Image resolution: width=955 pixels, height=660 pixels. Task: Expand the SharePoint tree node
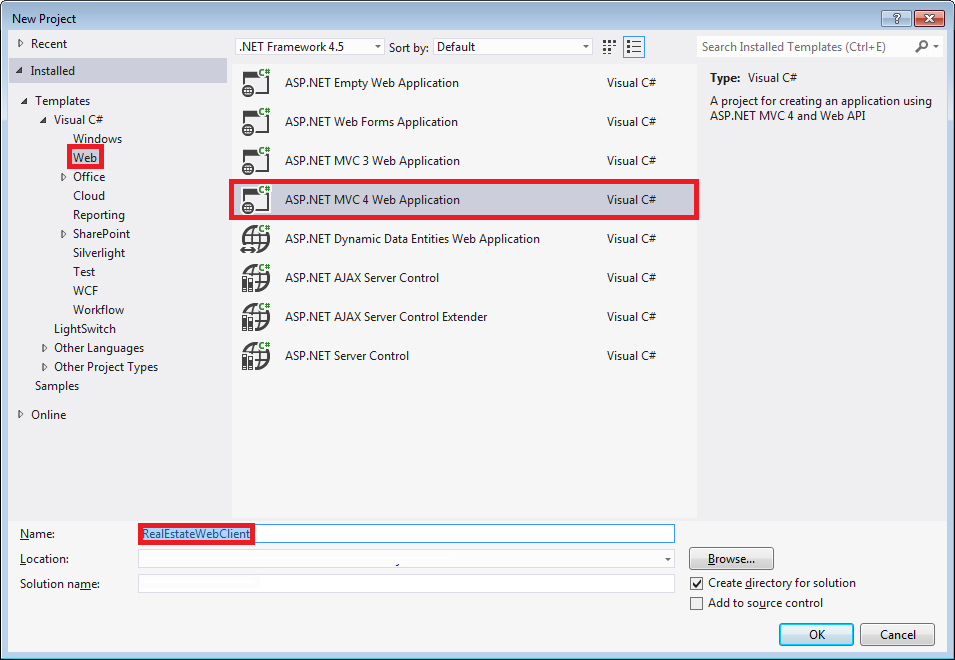[63, 234]
